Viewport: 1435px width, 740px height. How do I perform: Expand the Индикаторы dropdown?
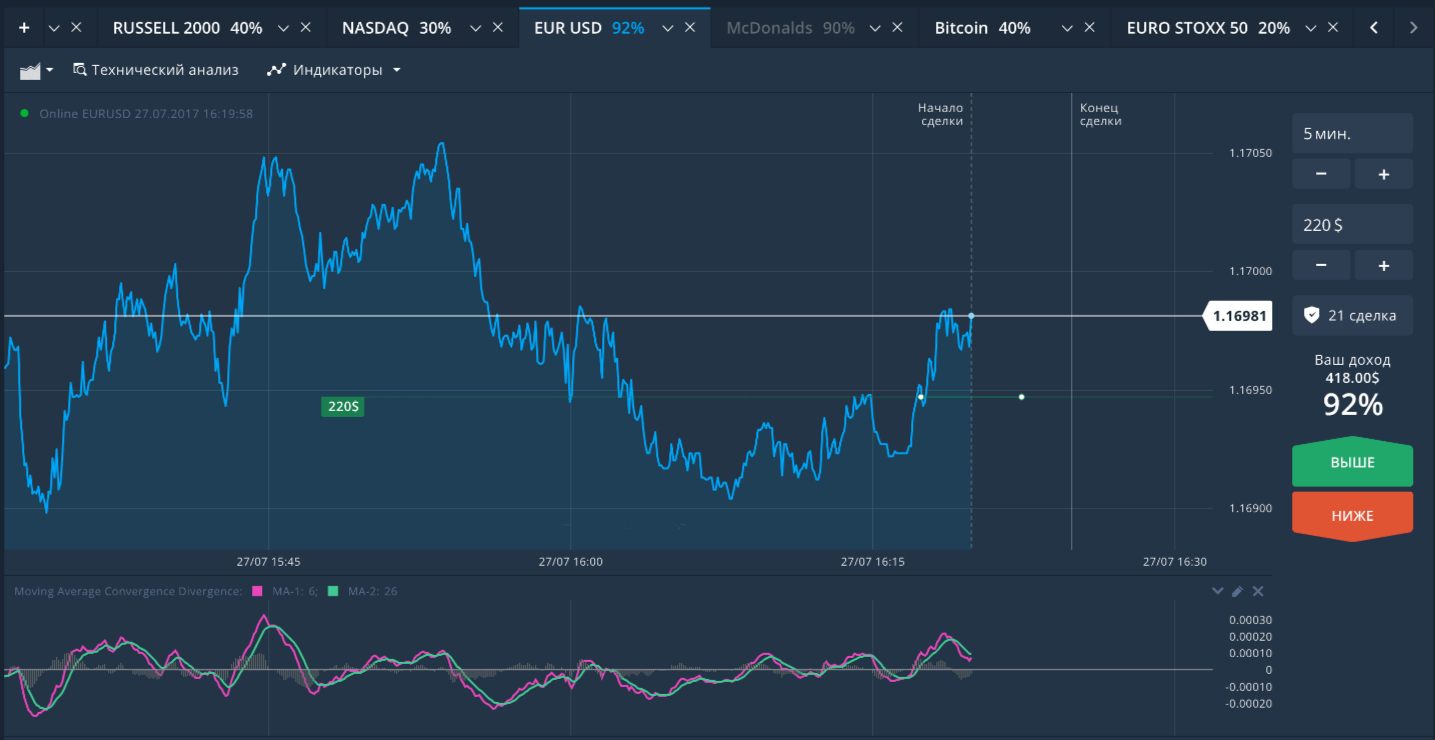[x=334, y=70]
